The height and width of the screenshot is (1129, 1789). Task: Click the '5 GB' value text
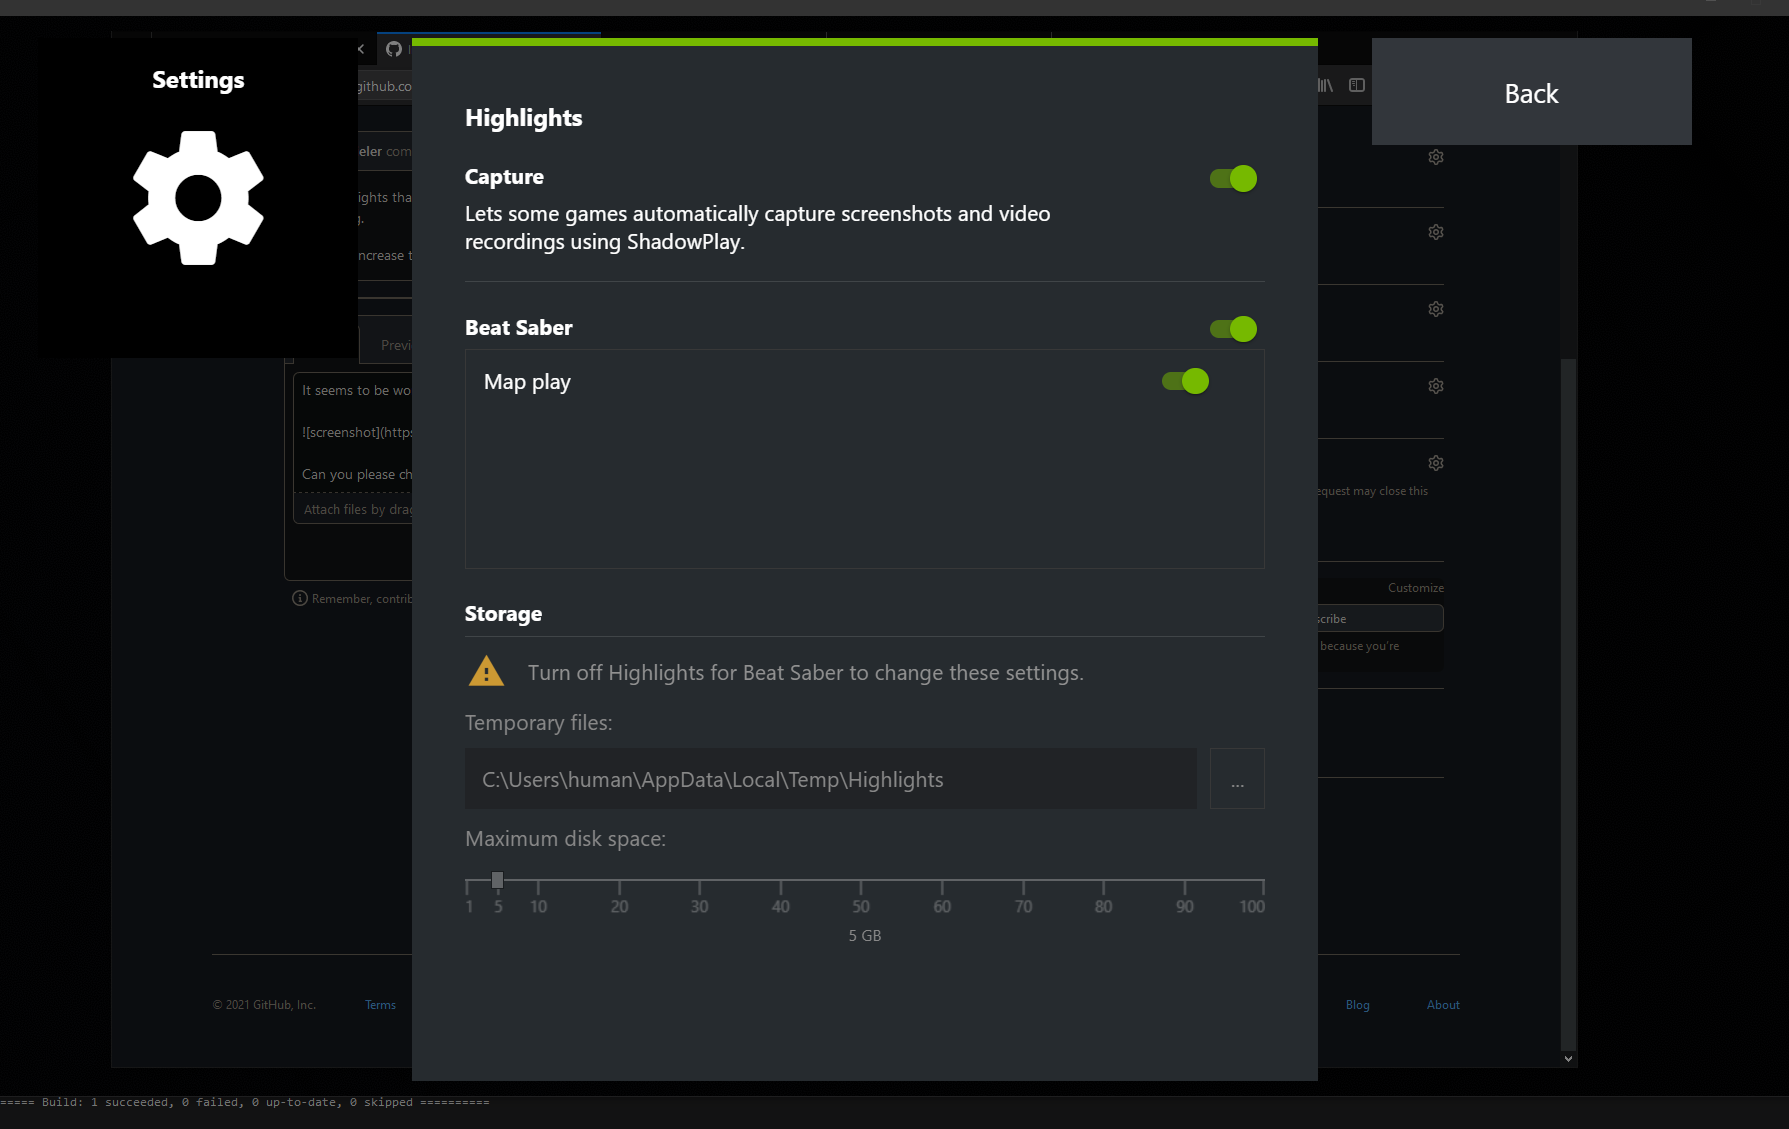(x=865, y=936)
